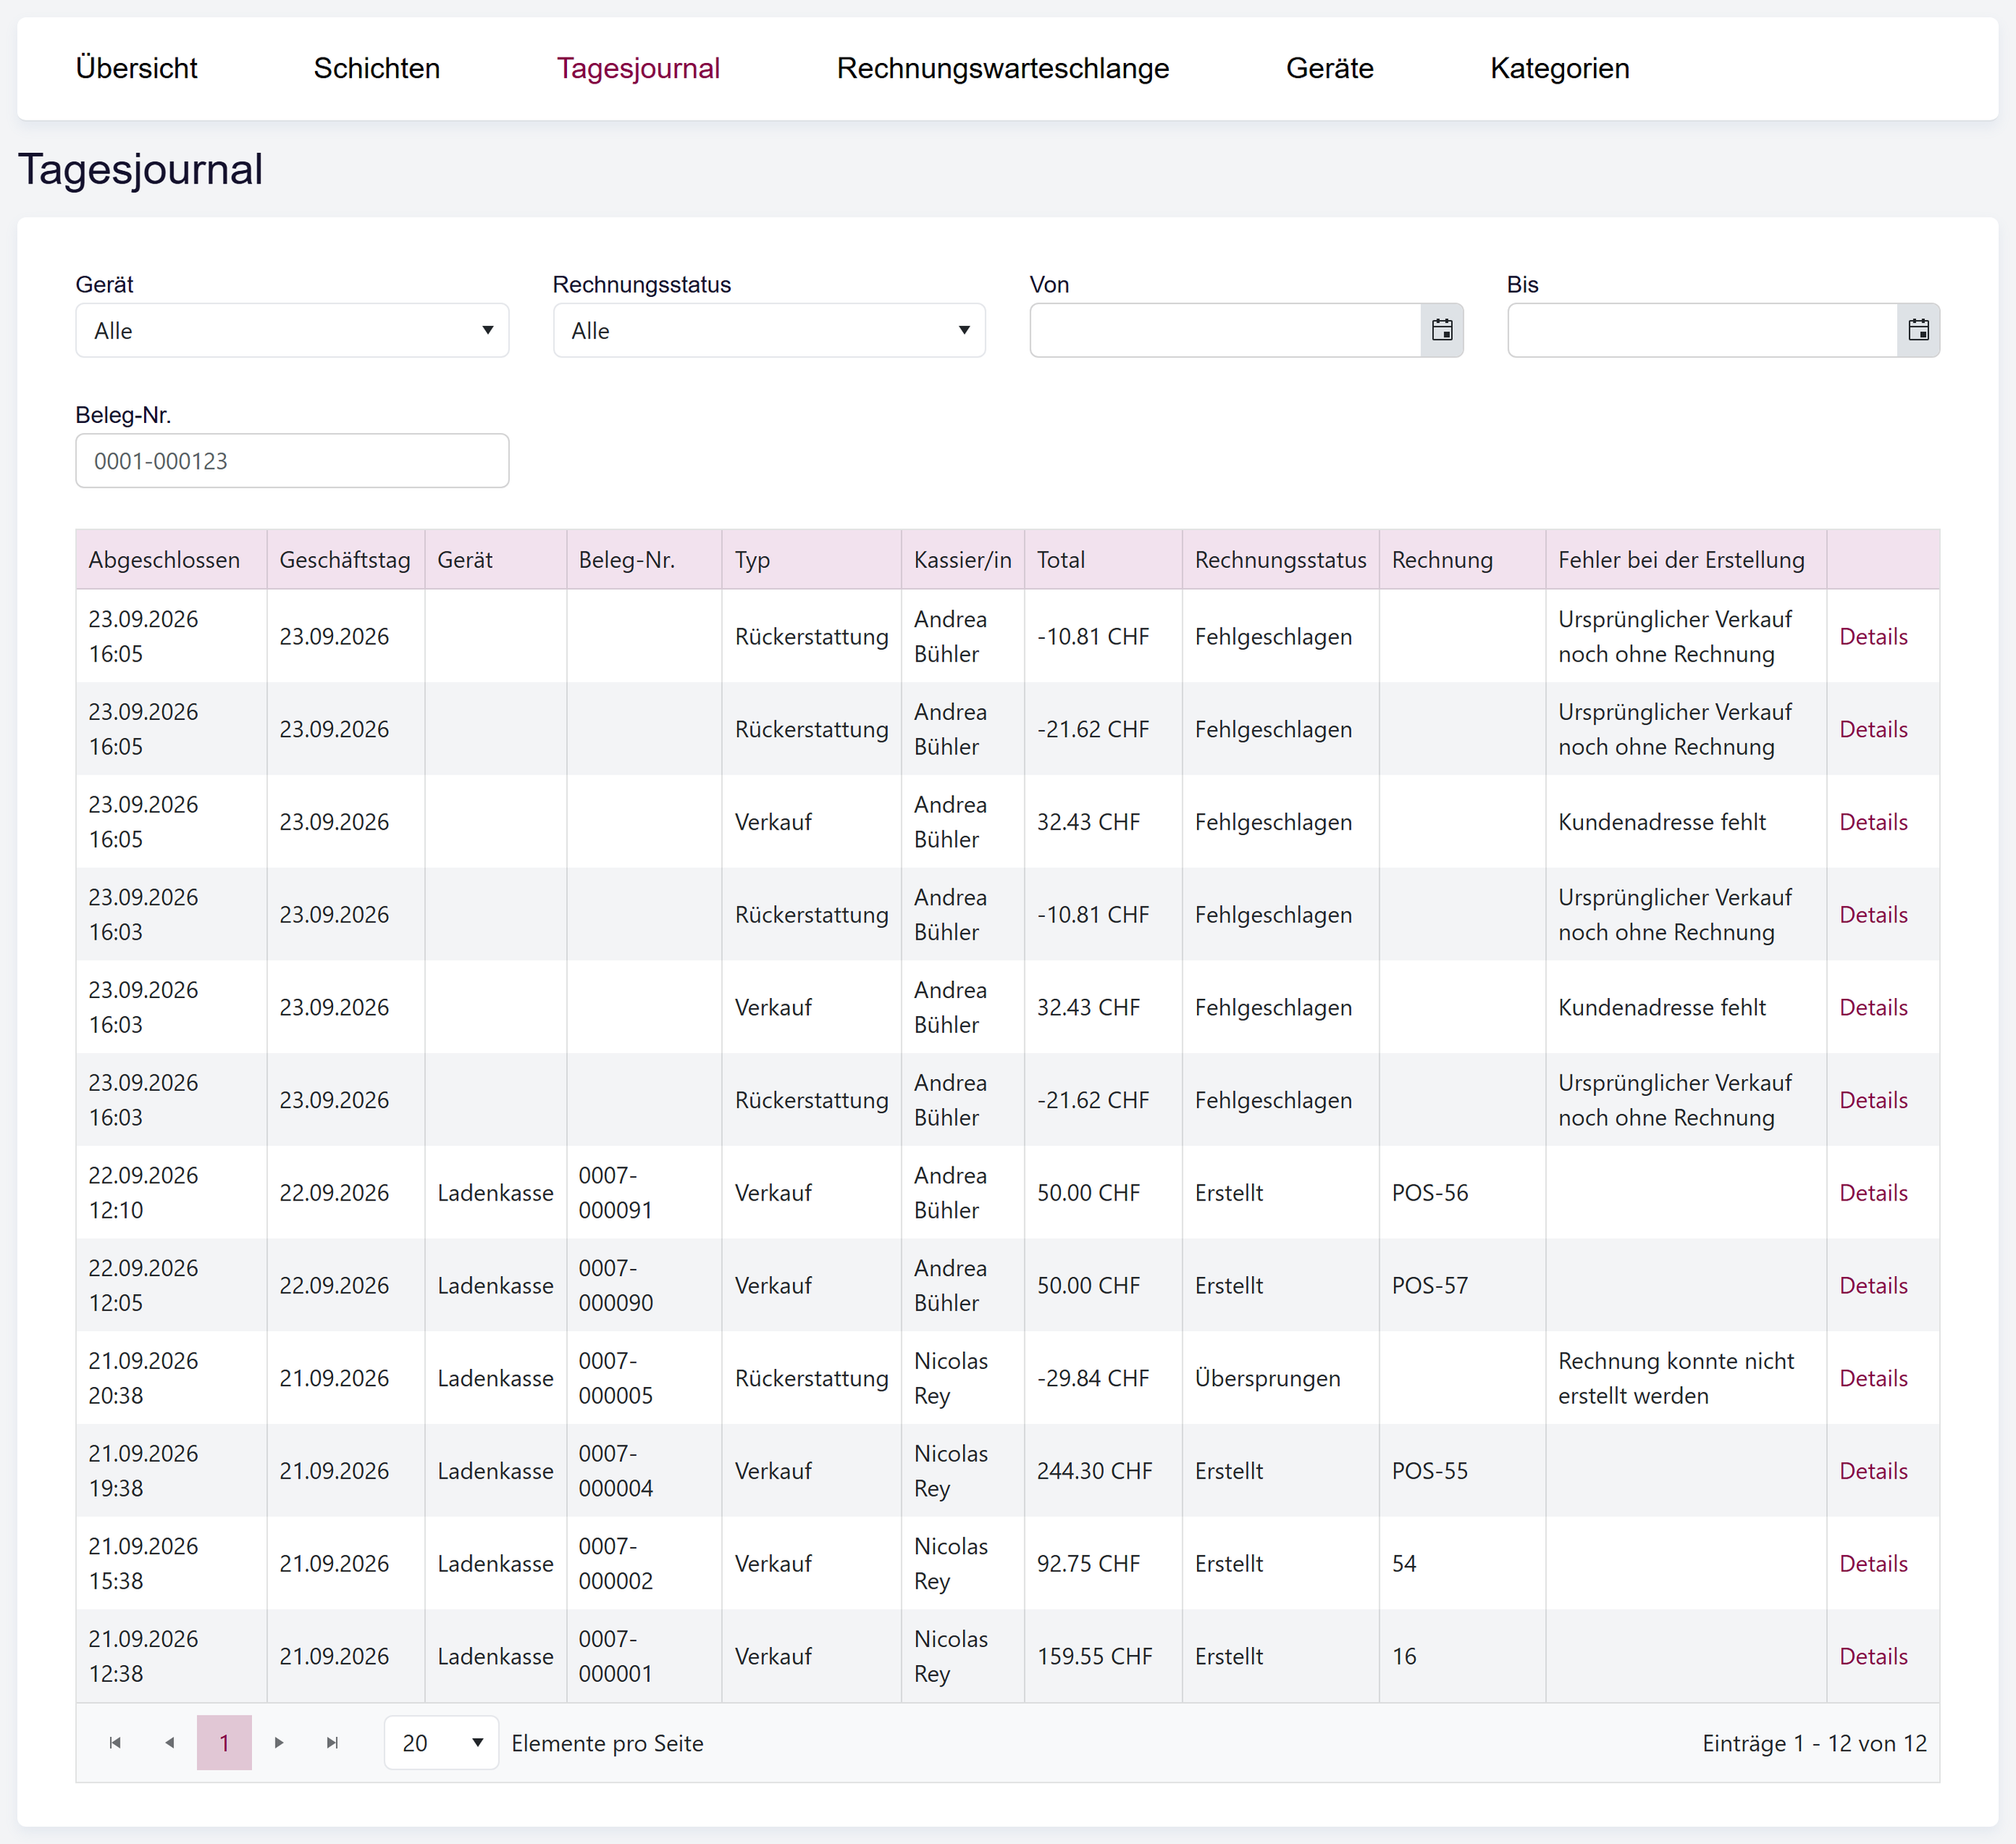Go to previous page arrow
2016x1844 pixels.
click(170, 1743)
